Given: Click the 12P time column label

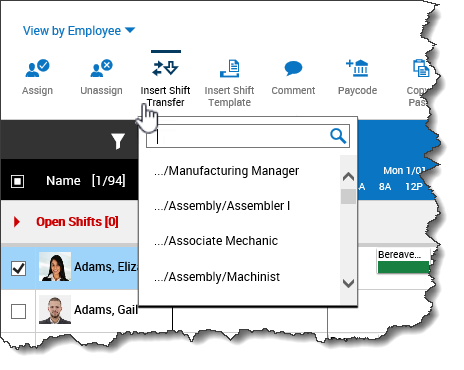Looking at the screenshot, I should pyautogui.click(x=414, y=187).
